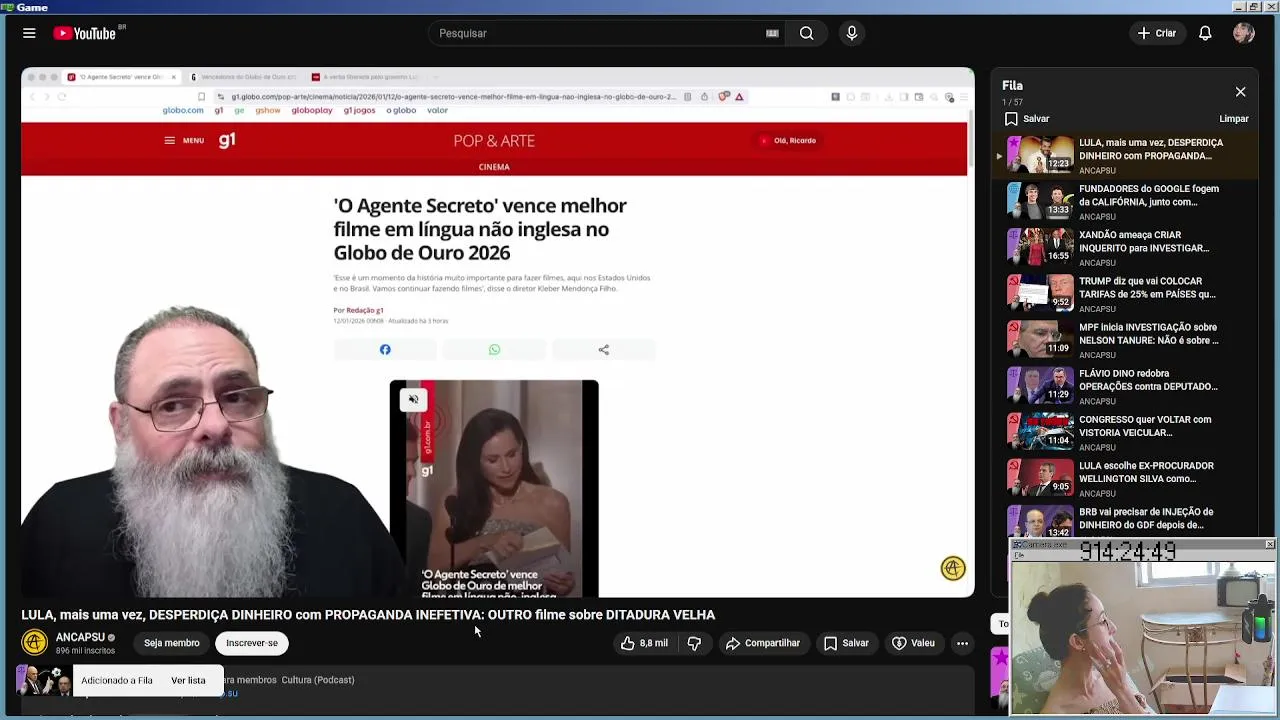Select browser tab Vencedores do Globo de Ouro
The height and width of the screenshot is (720, 1280).
coord(243,77)
